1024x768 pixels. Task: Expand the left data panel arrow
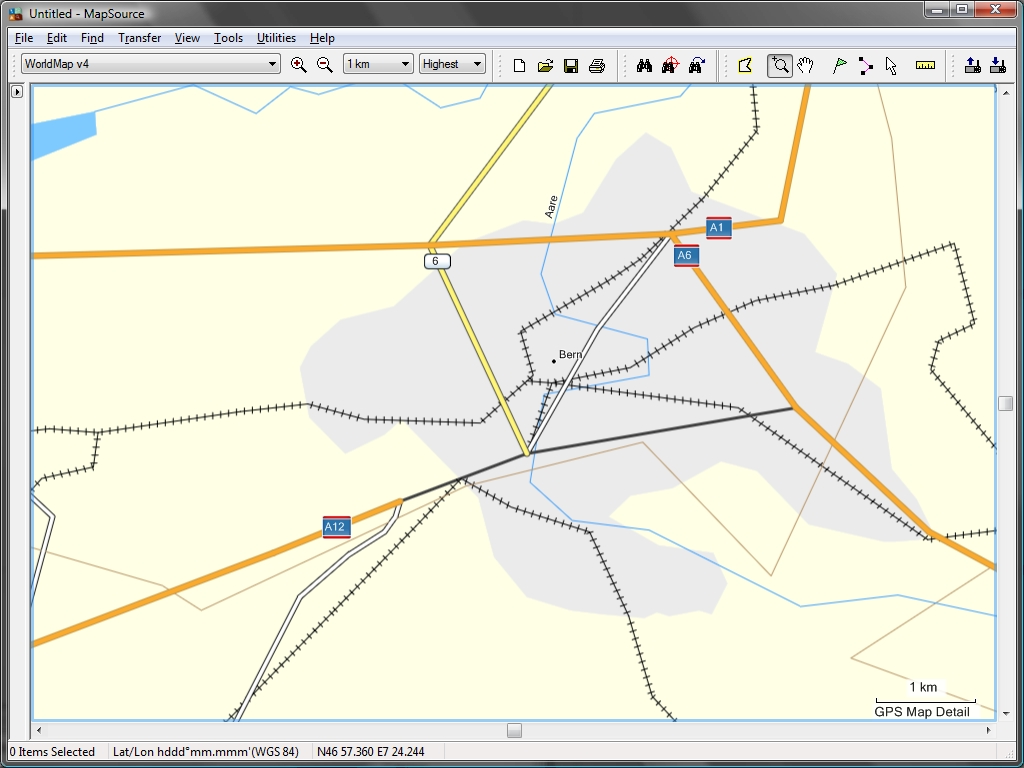[17, 92]
